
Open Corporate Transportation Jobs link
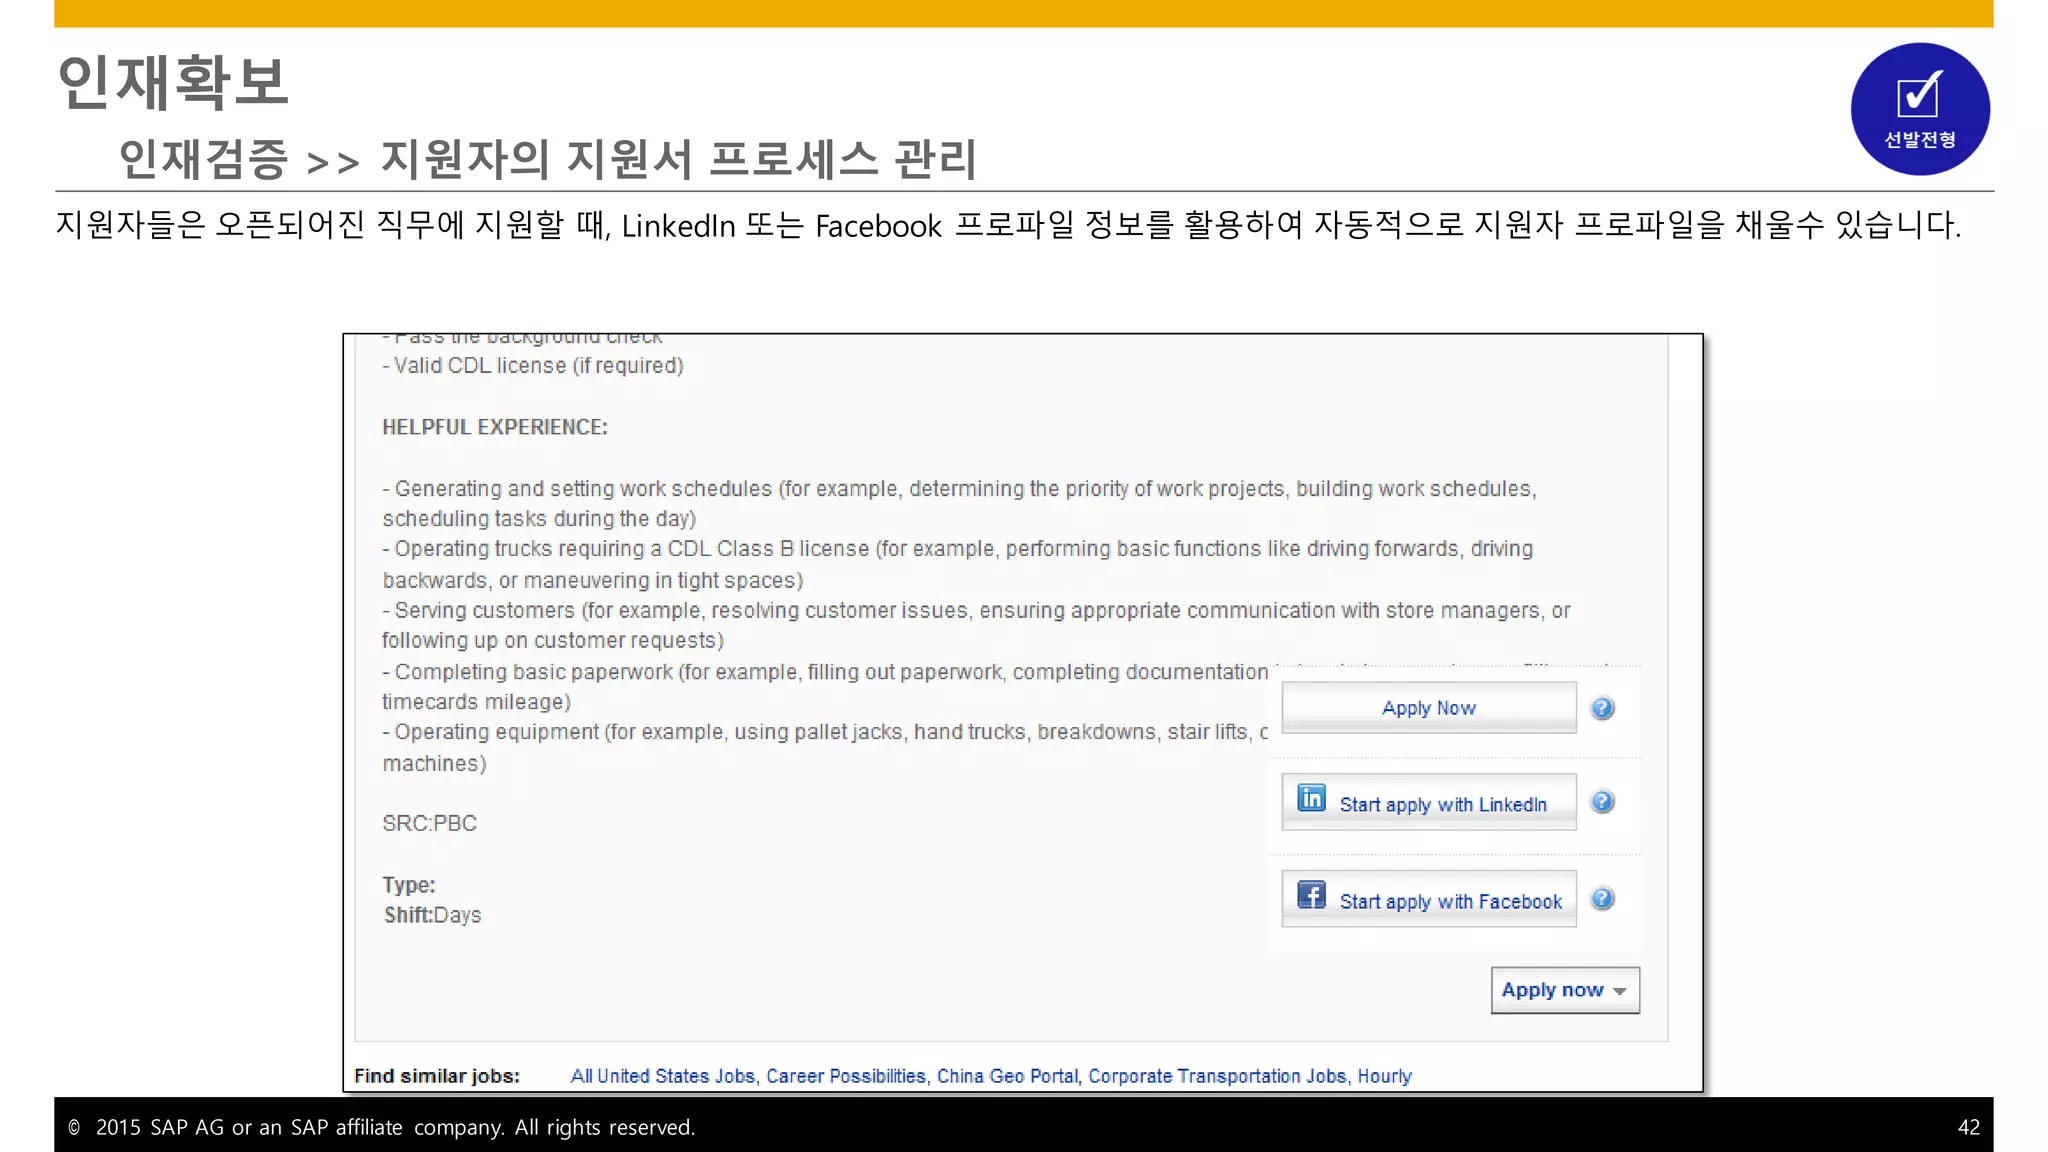point(1217,1076)
